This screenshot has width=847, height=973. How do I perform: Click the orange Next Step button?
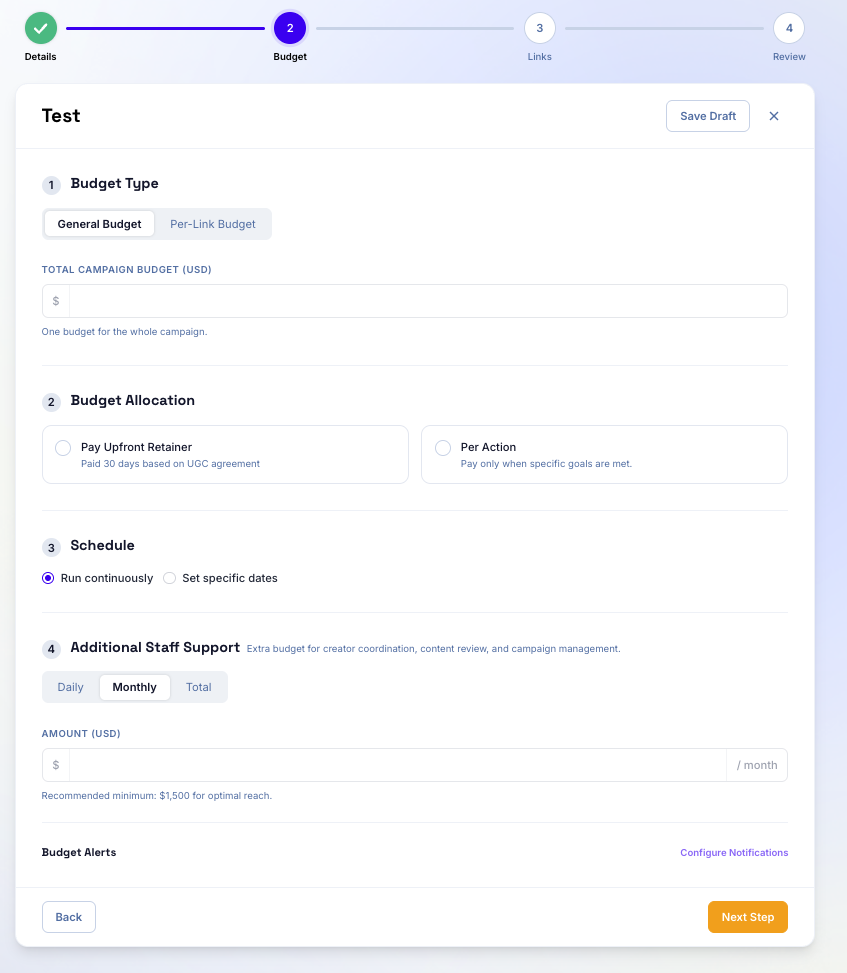(x=748, y=917)
